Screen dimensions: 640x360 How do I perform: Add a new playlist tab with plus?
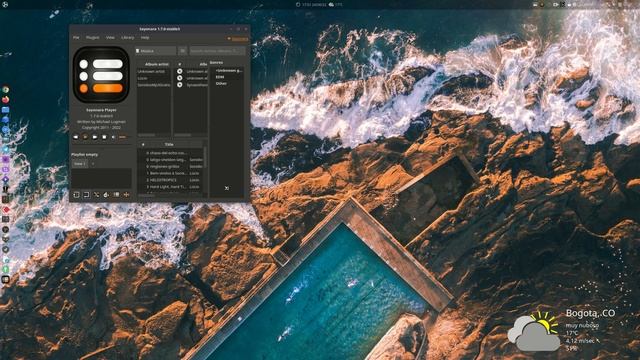(93, 164)
